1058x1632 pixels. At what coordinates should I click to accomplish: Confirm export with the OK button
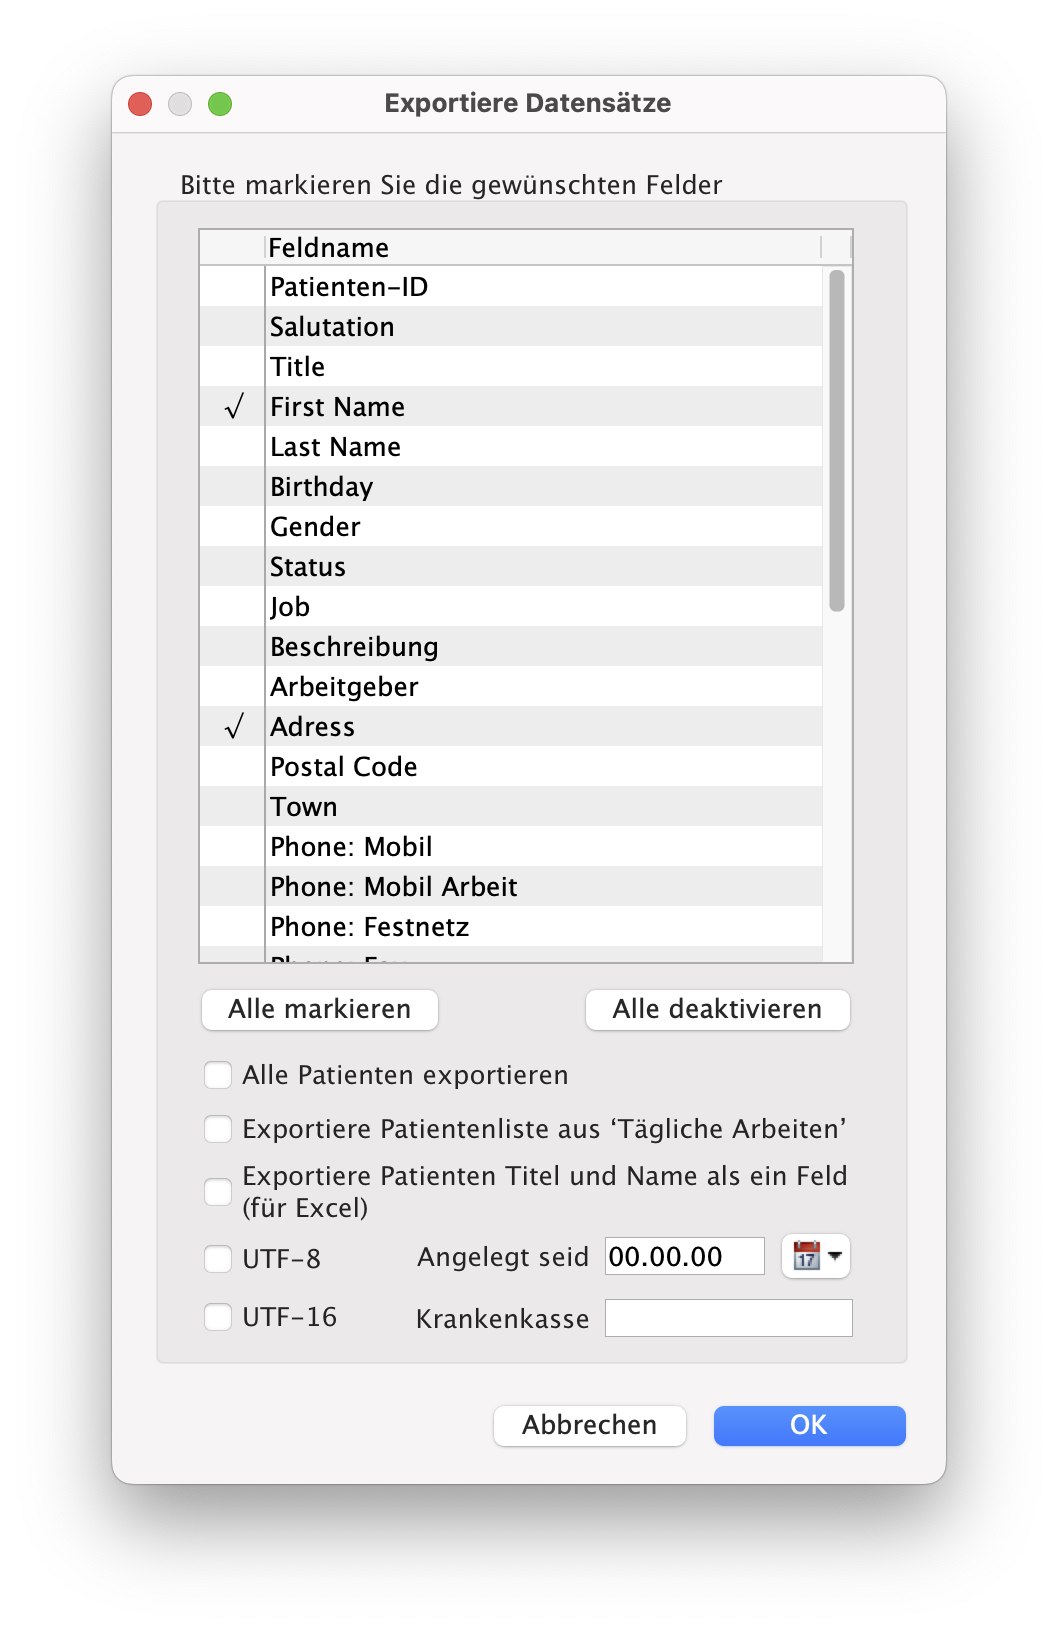point(809,1425)
